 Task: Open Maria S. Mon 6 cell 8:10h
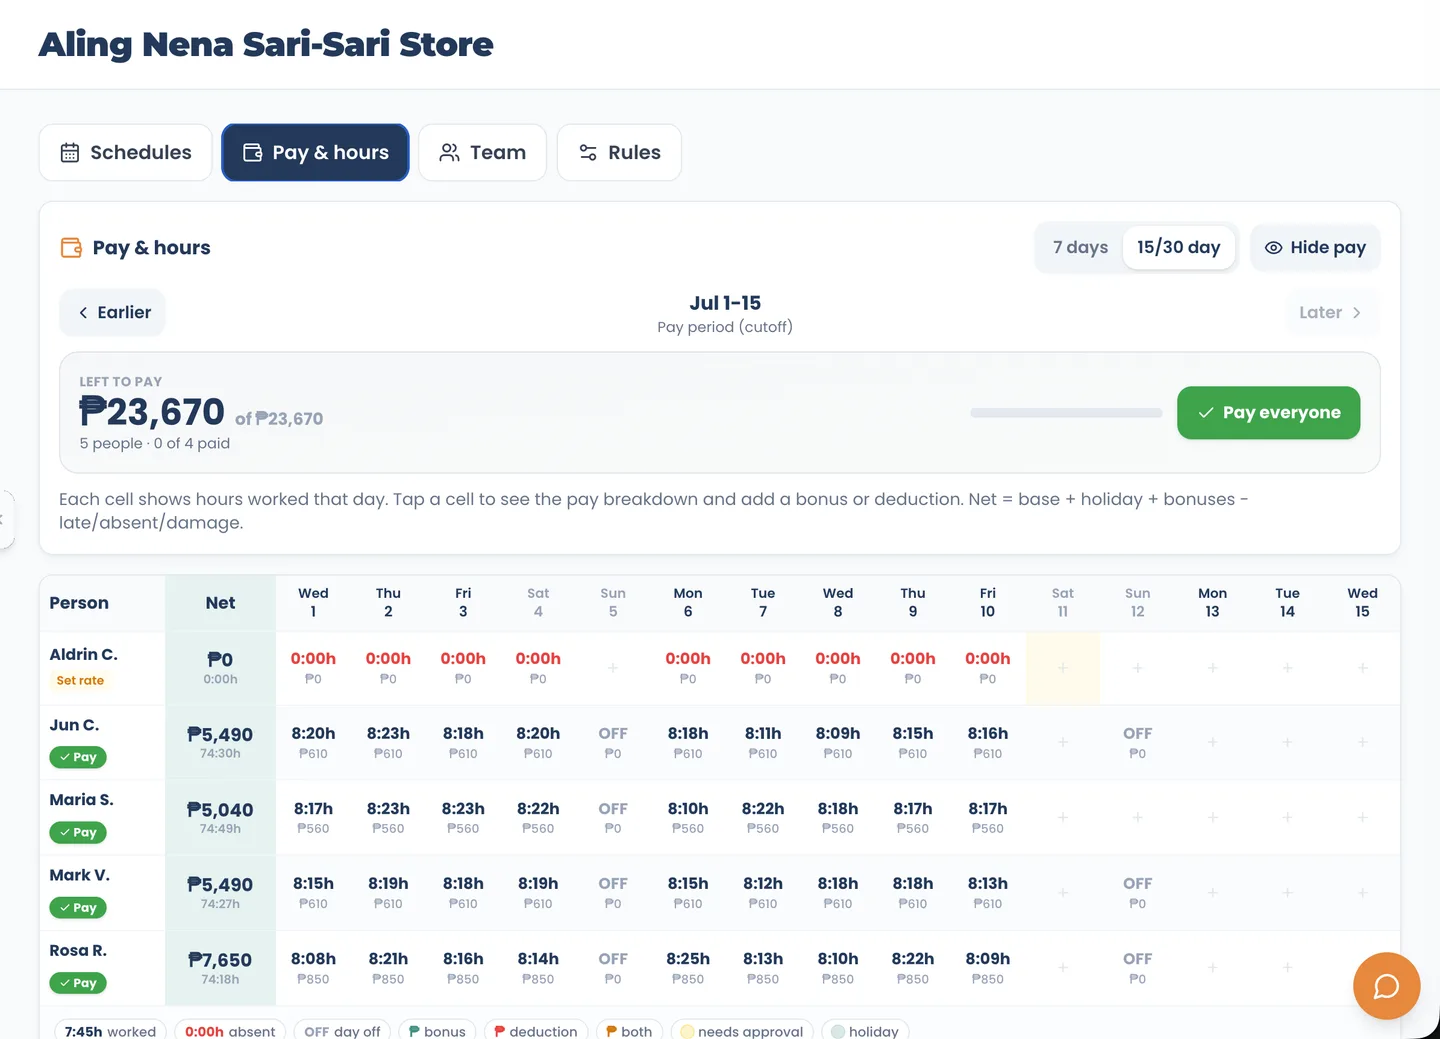coord(688,818)
